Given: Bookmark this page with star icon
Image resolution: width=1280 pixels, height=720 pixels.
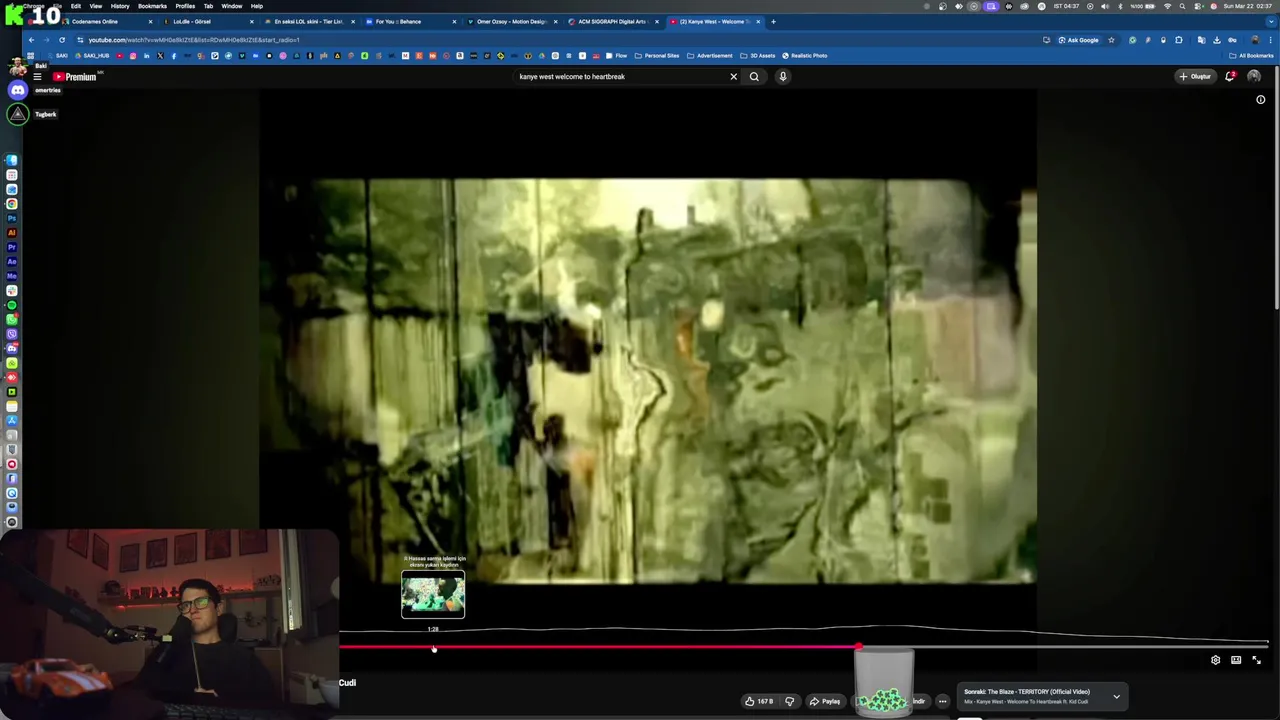Looking at the screenshot, I should [x=1111, y=40].
